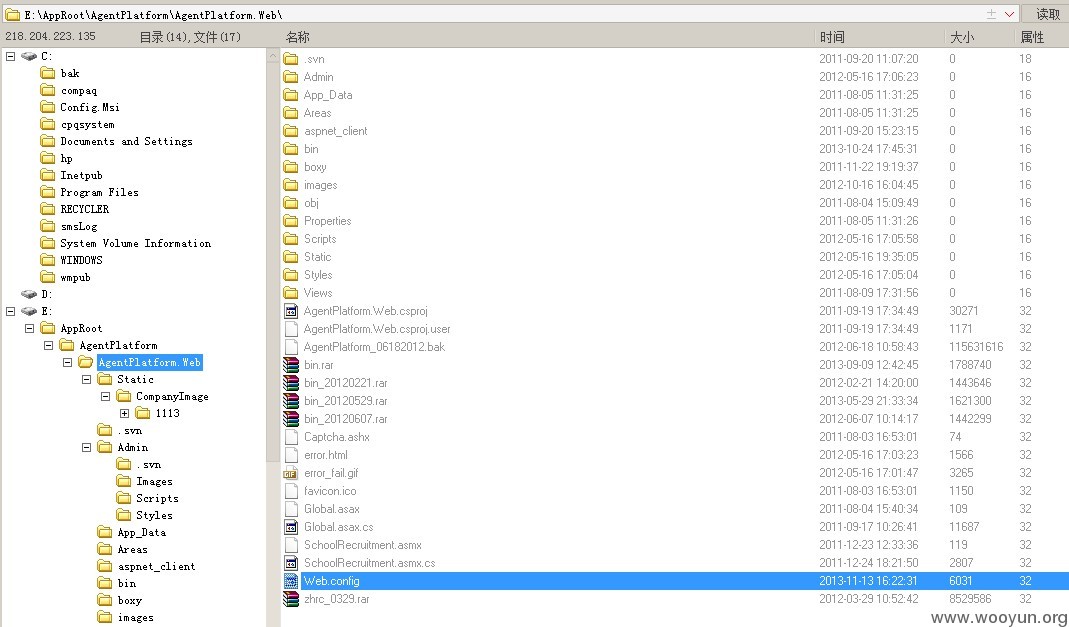Viewport: 1069px width, 627px height.
Task: Select Images folder under Admin in tree
Action: (x=154, y=481)
